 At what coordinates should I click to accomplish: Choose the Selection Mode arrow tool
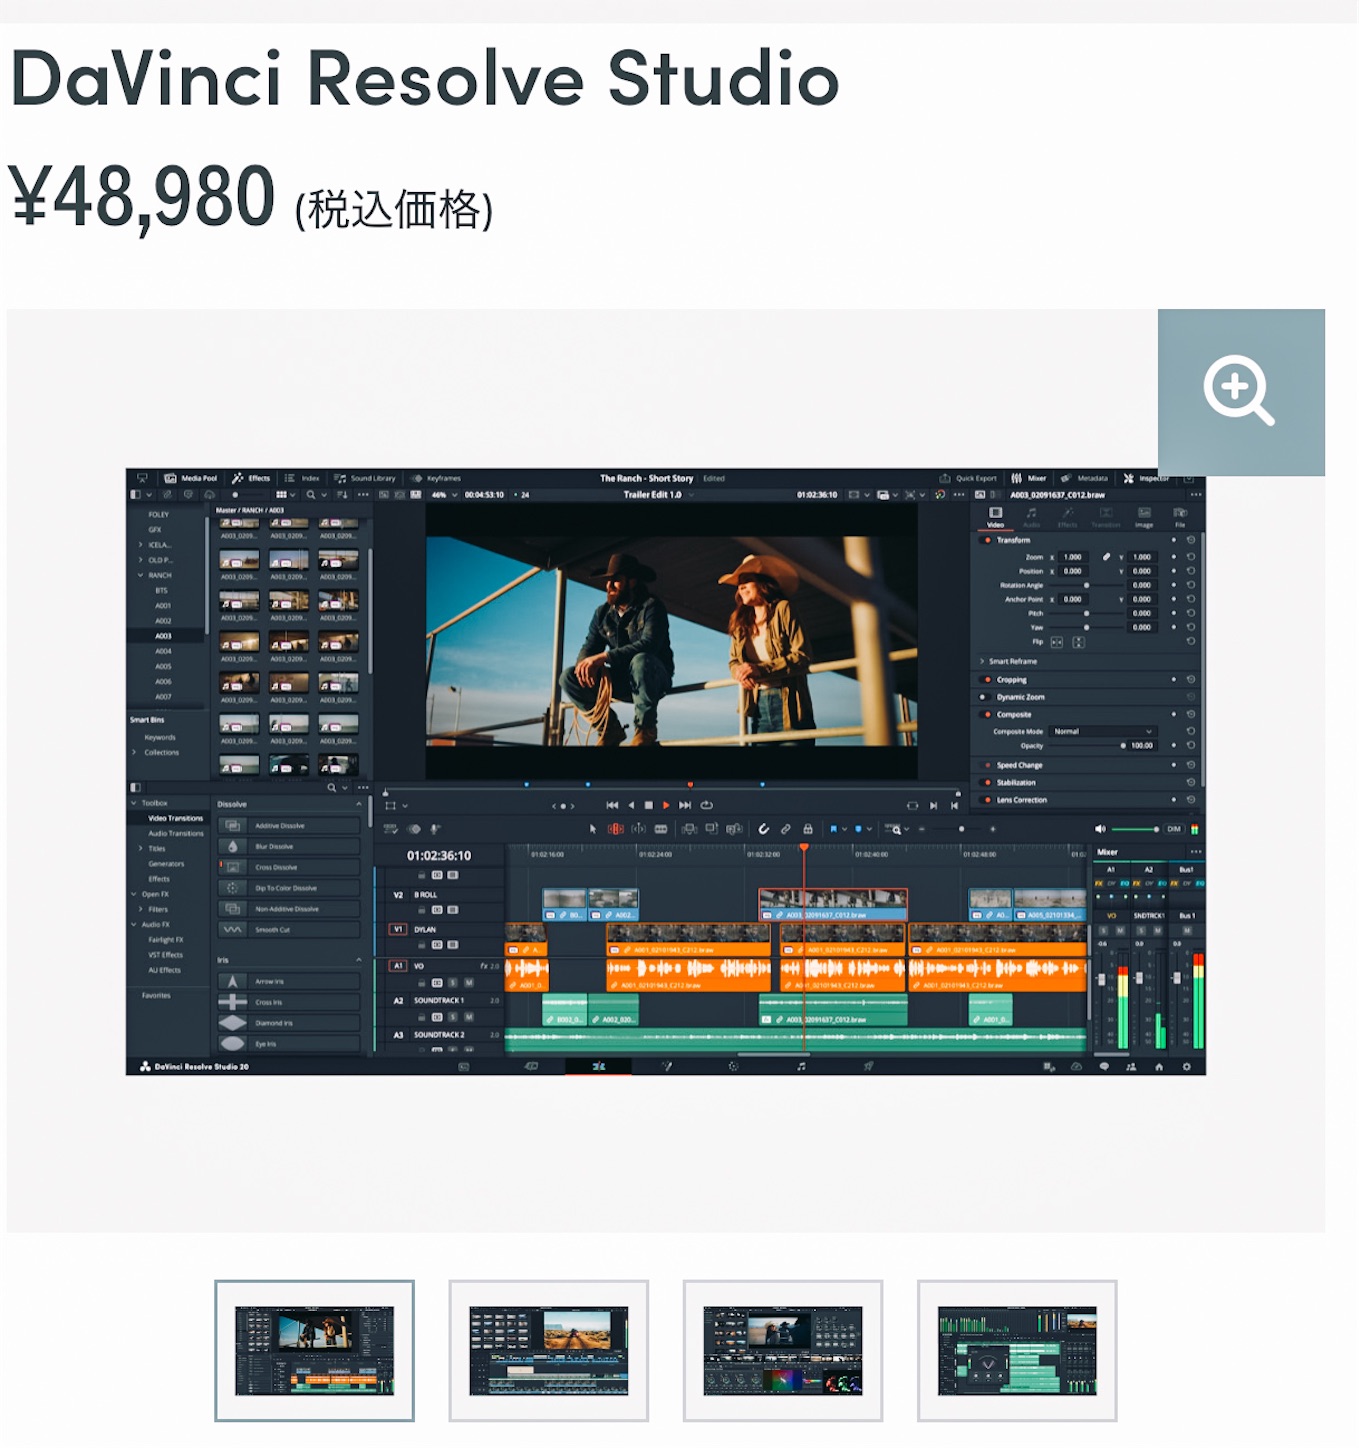(593, 829)
